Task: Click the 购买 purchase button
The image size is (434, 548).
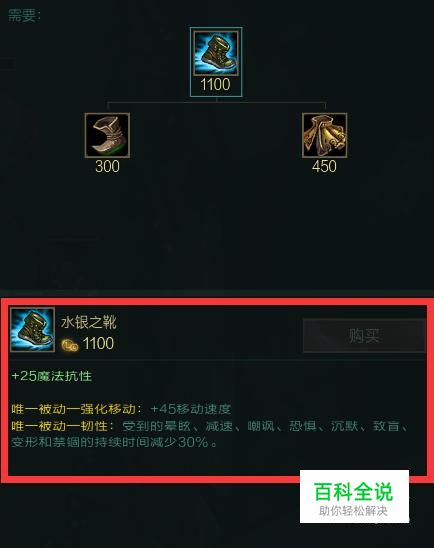Action: coord(364,336)
